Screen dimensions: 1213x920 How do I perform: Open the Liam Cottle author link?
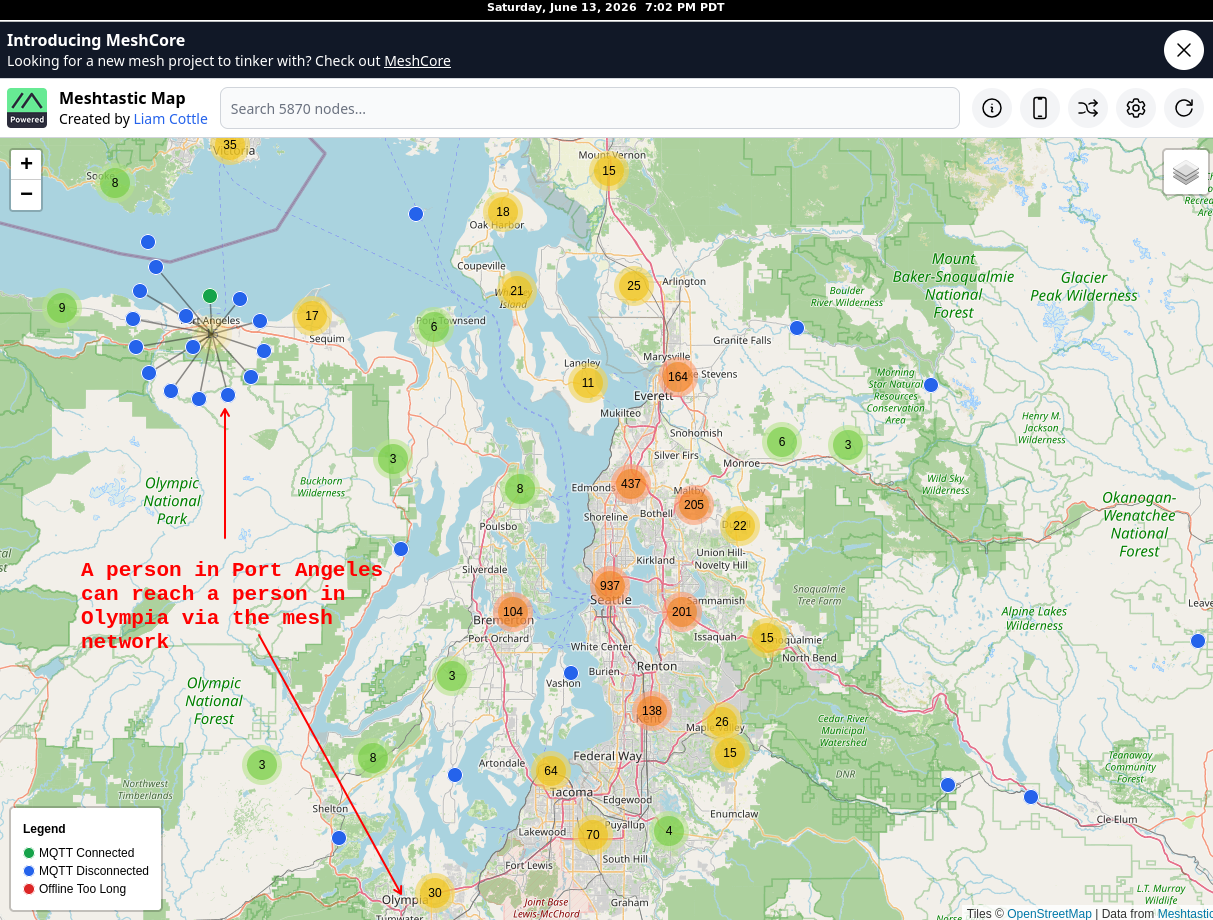click(x=170, y=119)
